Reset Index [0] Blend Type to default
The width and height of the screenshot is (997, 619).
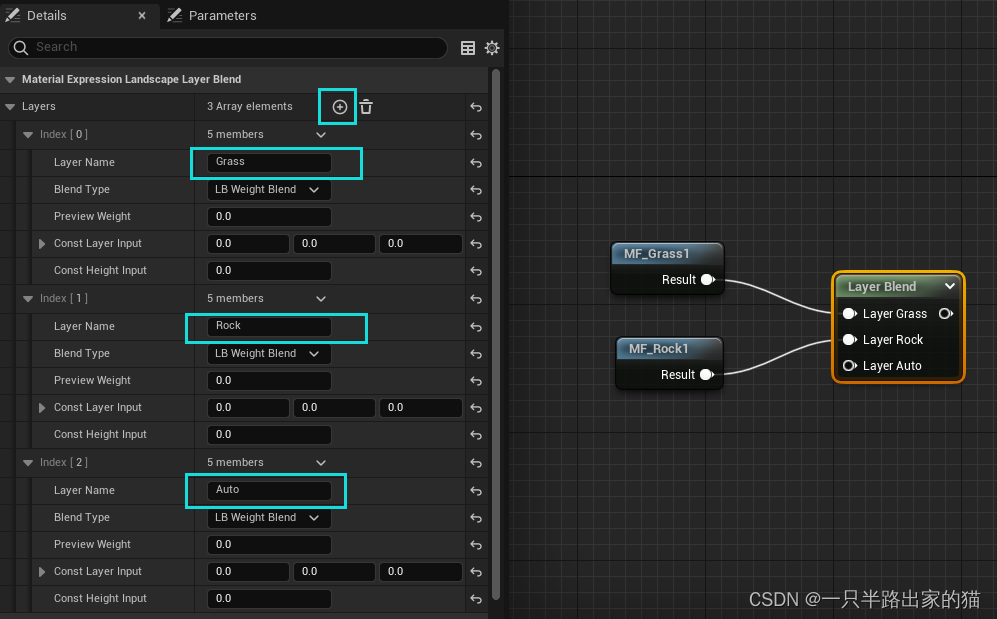(x=476, y=189)
